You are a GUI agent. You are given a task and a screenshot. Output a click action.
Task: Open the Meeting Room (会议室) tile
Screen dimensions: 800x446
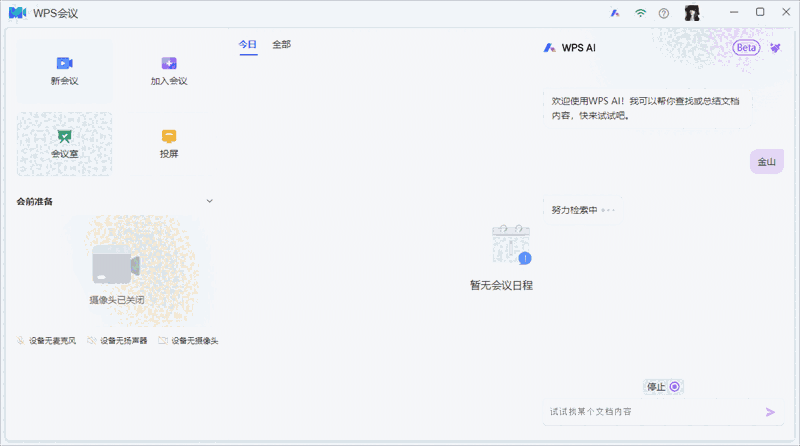click(64, 144)
